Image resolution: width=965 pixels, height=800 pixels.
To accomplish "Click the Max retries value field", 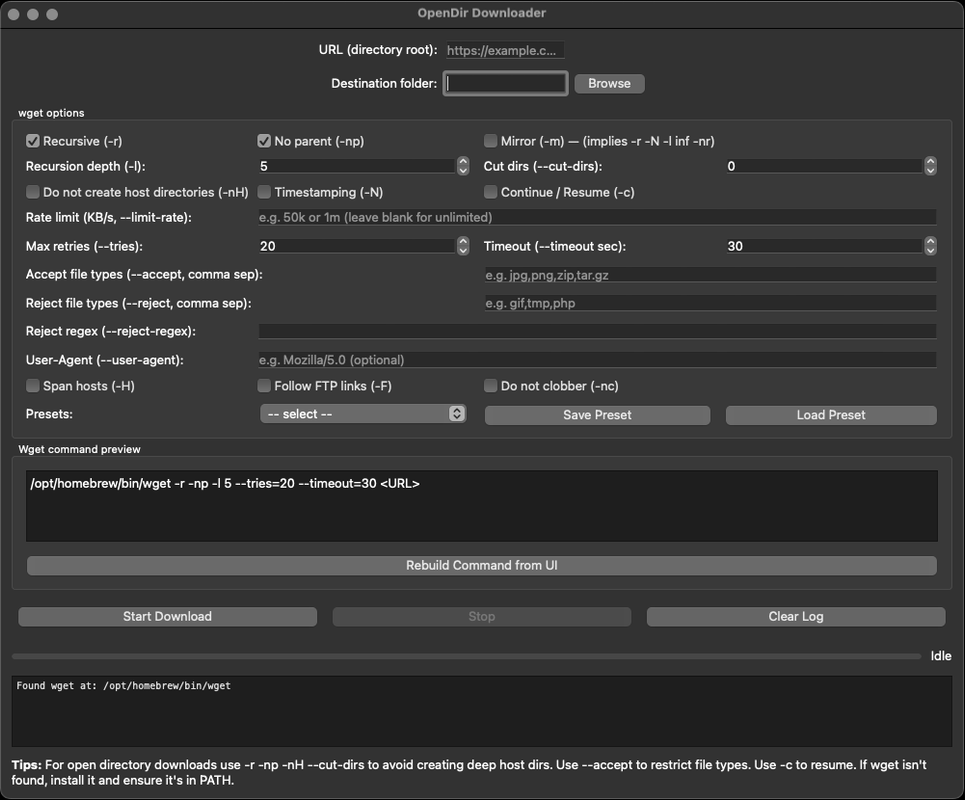I will (x=357, y=246).
